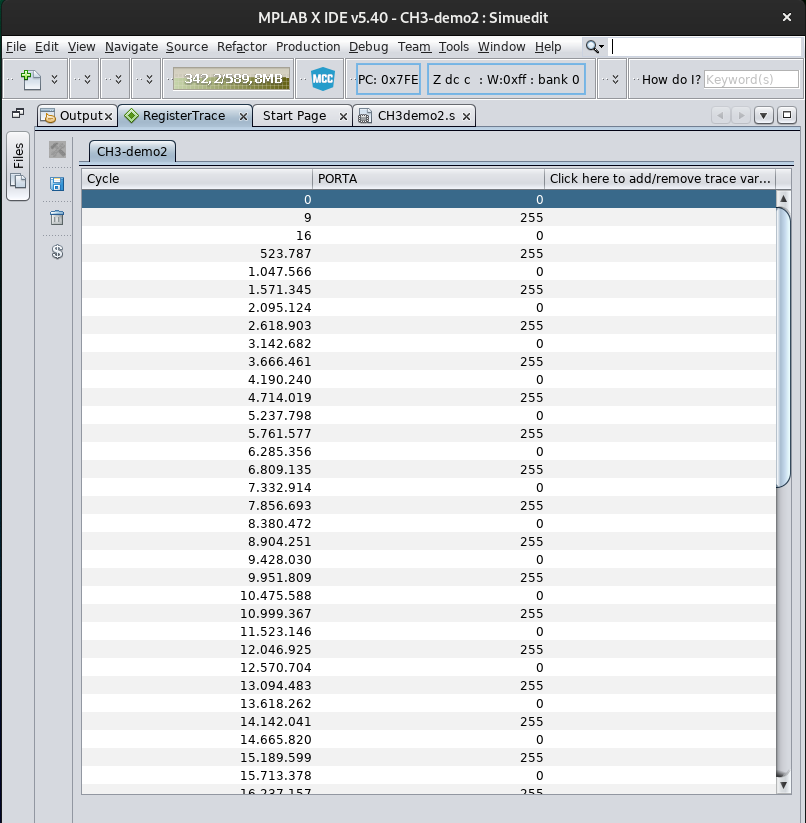This screenshot has height=823, width=806.
Task: Select the row with cycle 15.713.378
Action: pyautogui.click(x=429, y=776)
